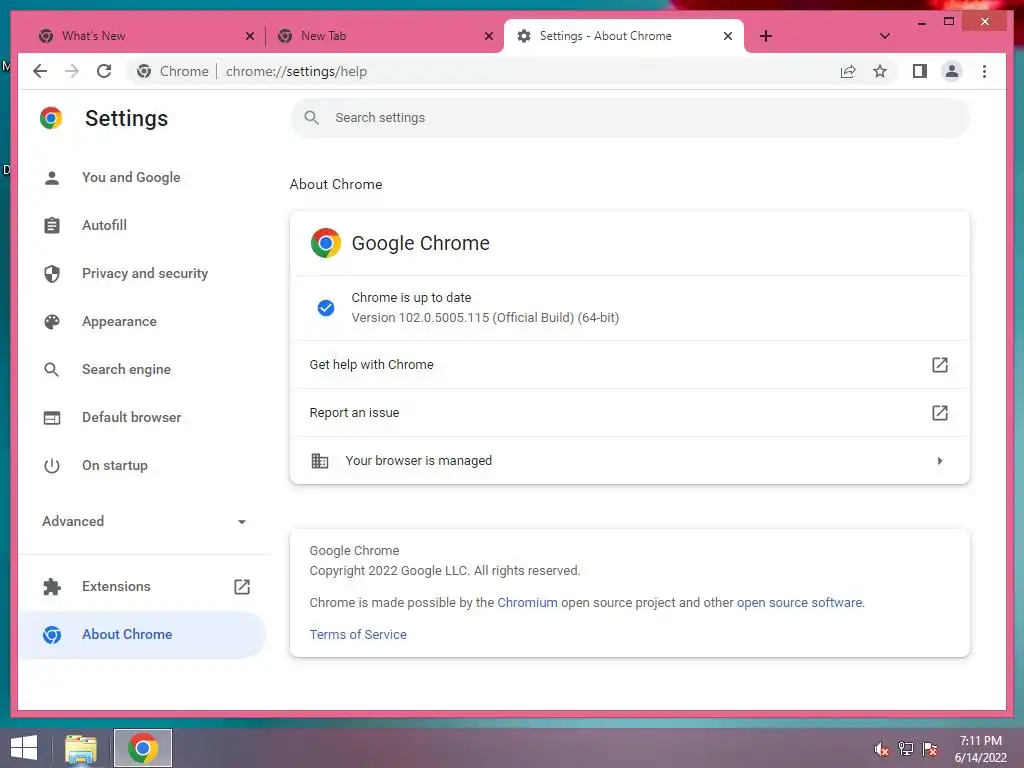This screenshot has height=768, width=1024.
Task: Click the shield icon beside Privacy and security
Action: [x=52, y=273]
